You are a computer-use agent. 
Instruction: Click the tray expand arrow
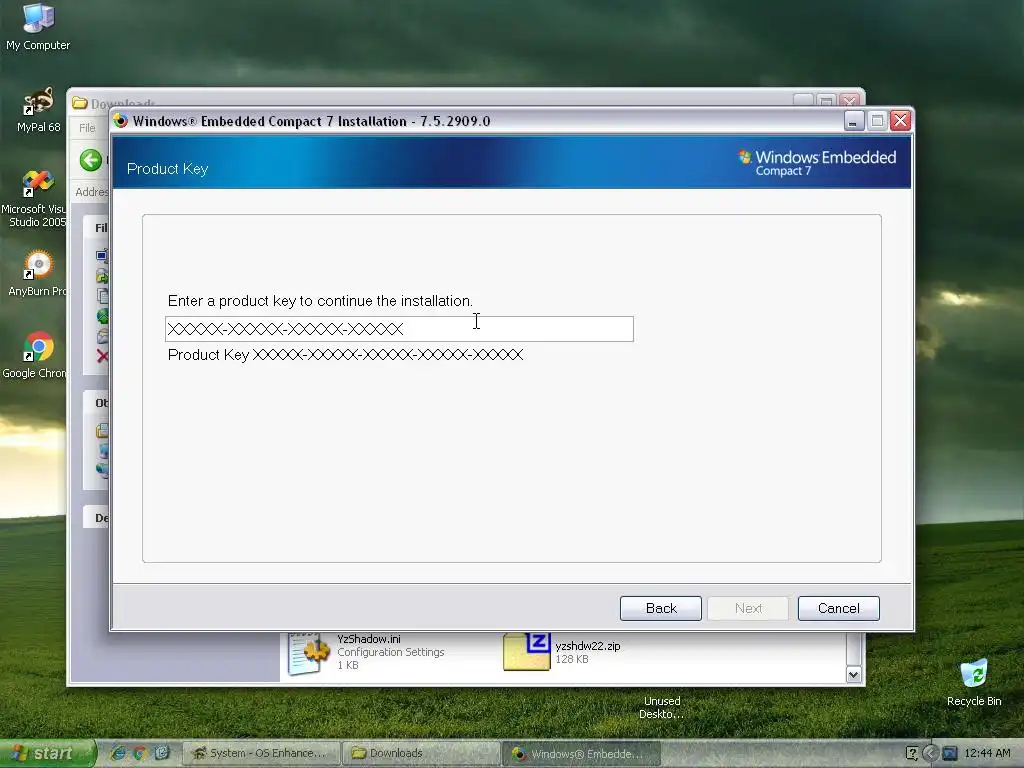(931, 754)
